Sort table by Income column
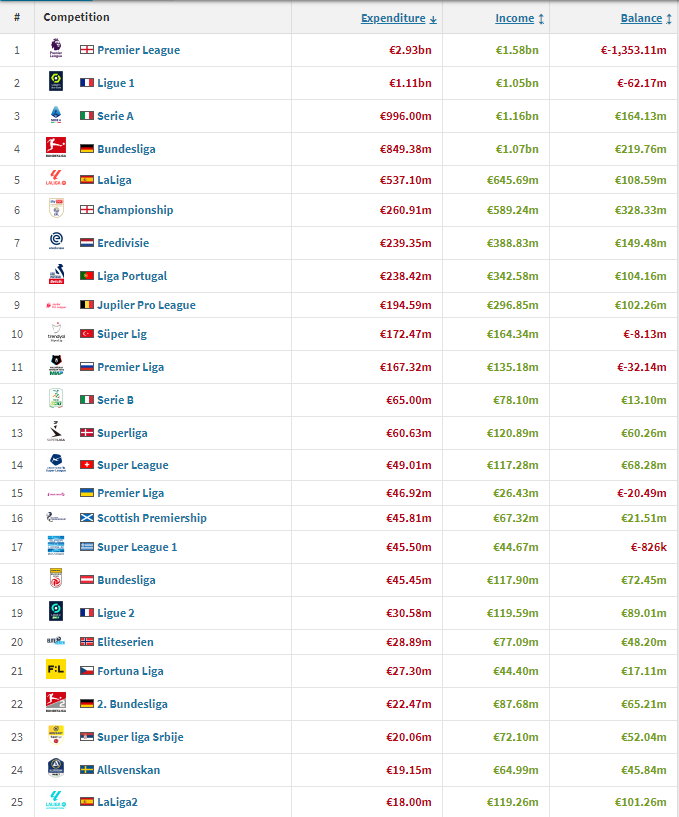The image size is (679, 817). click(x=520, y=18)
